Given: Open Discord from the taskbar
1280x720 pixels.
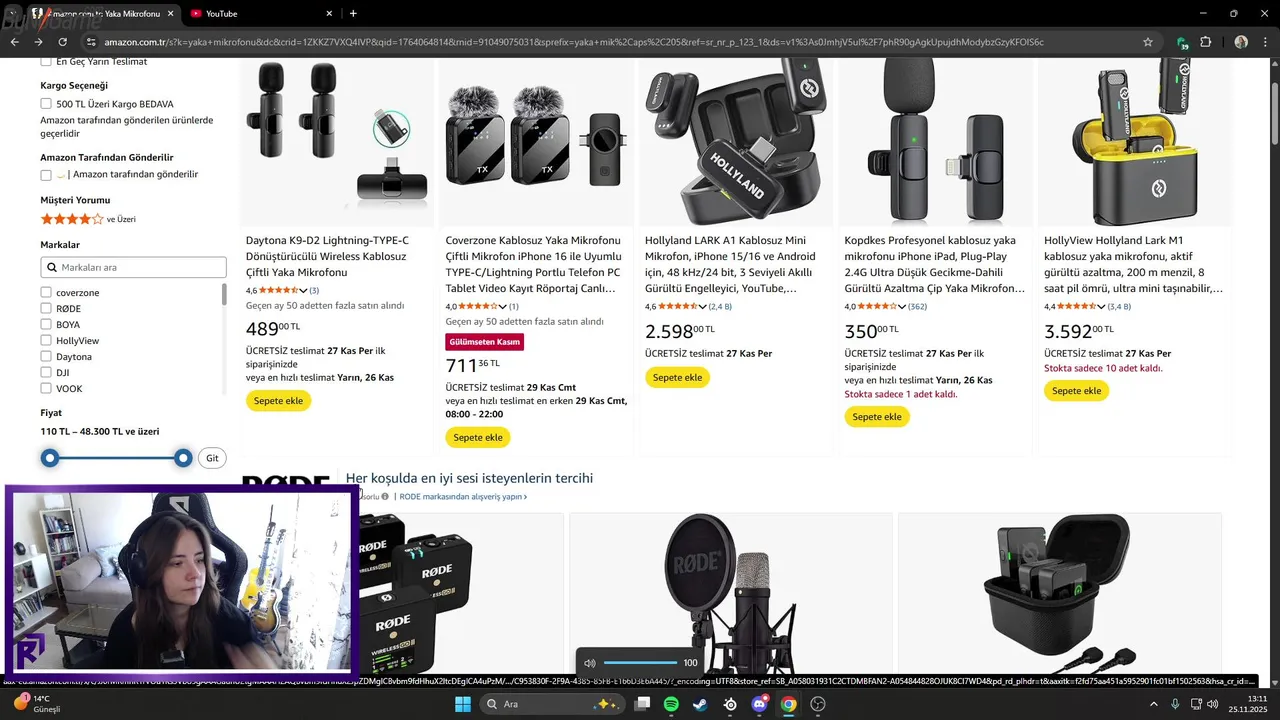Looking at the screenshot, I should 759,704.
